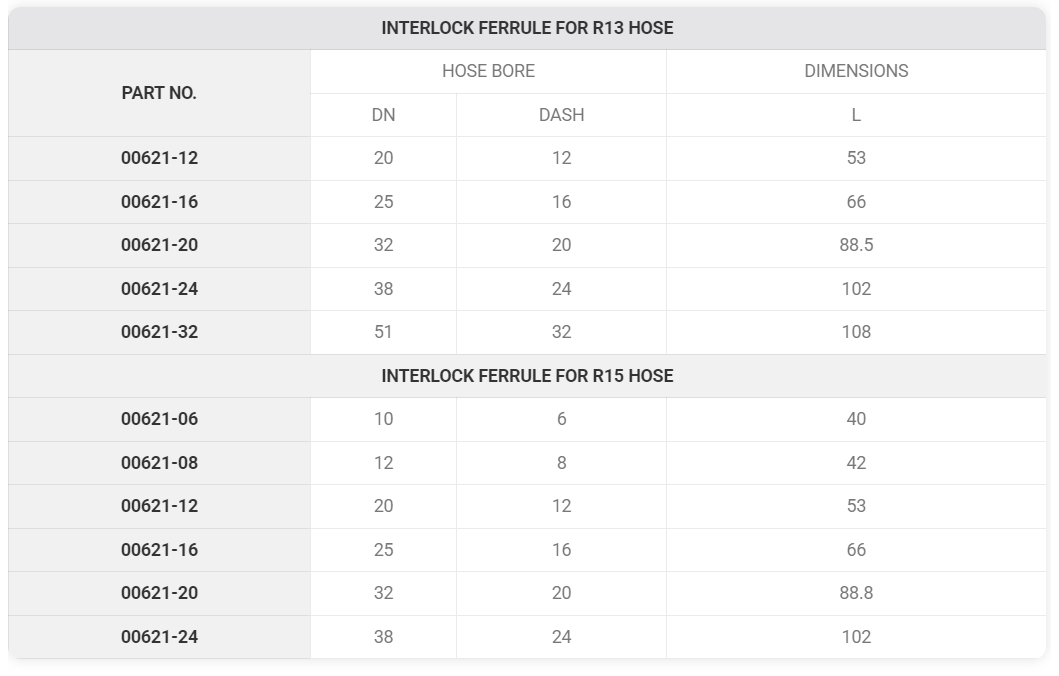This screenshot has width=1059, height=676.
Task: Click the length value 42
Action: click(x=856, y=463)
